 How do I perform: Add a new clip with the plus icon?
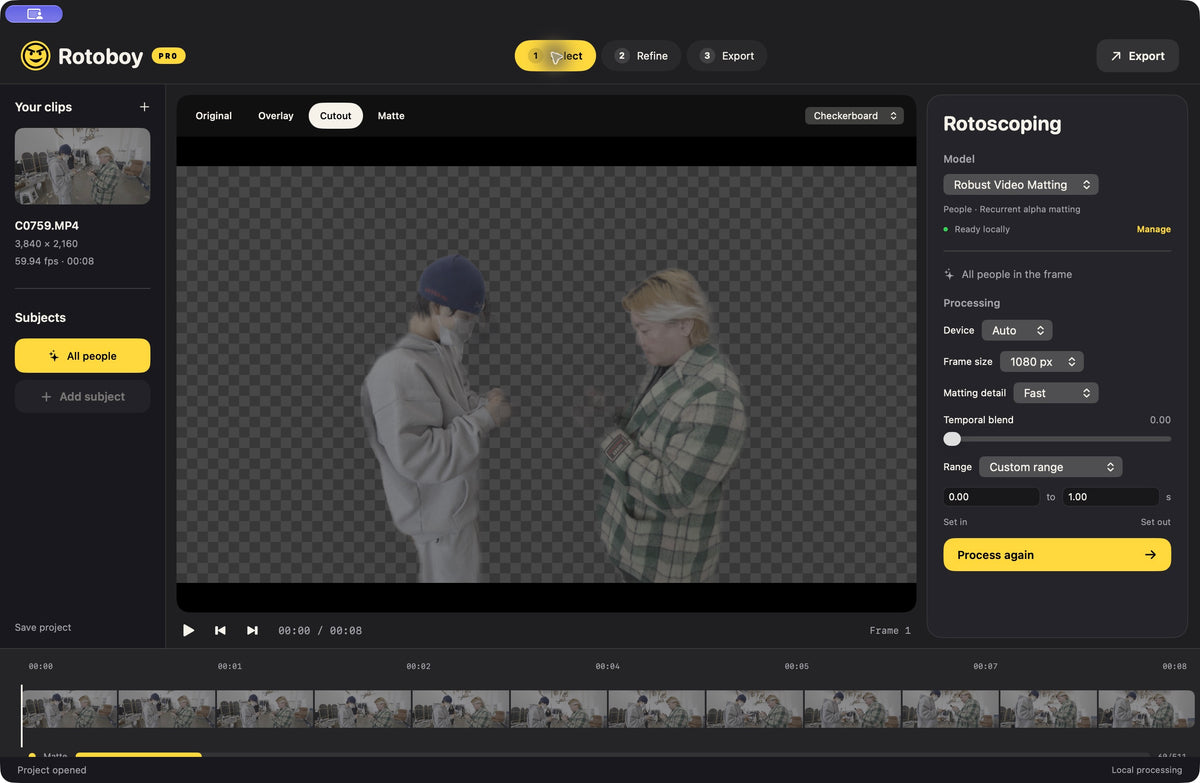144,107
